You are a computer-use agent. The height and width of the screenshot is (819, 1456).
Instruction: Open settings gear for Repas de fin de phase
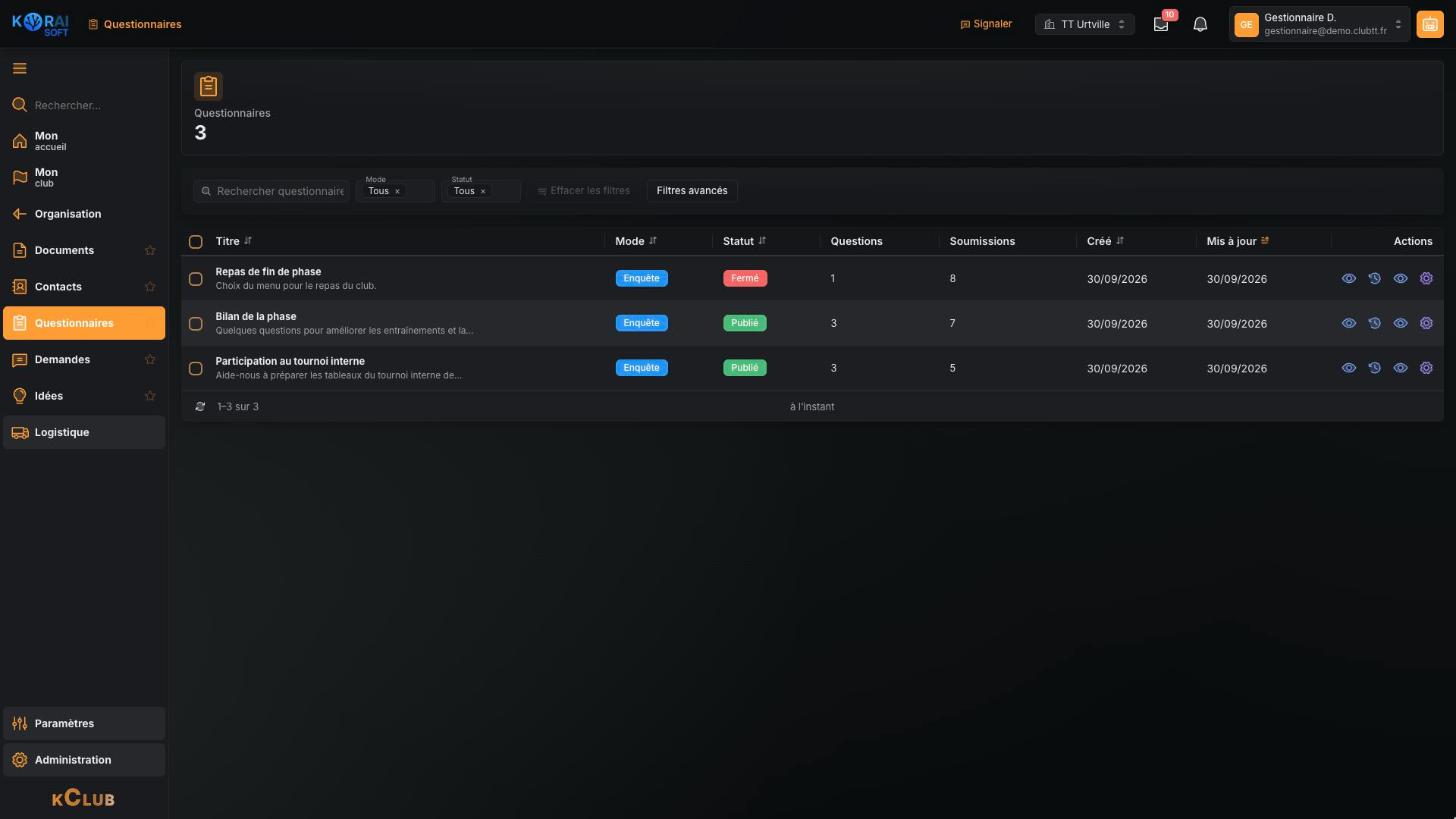(1426, 279)
